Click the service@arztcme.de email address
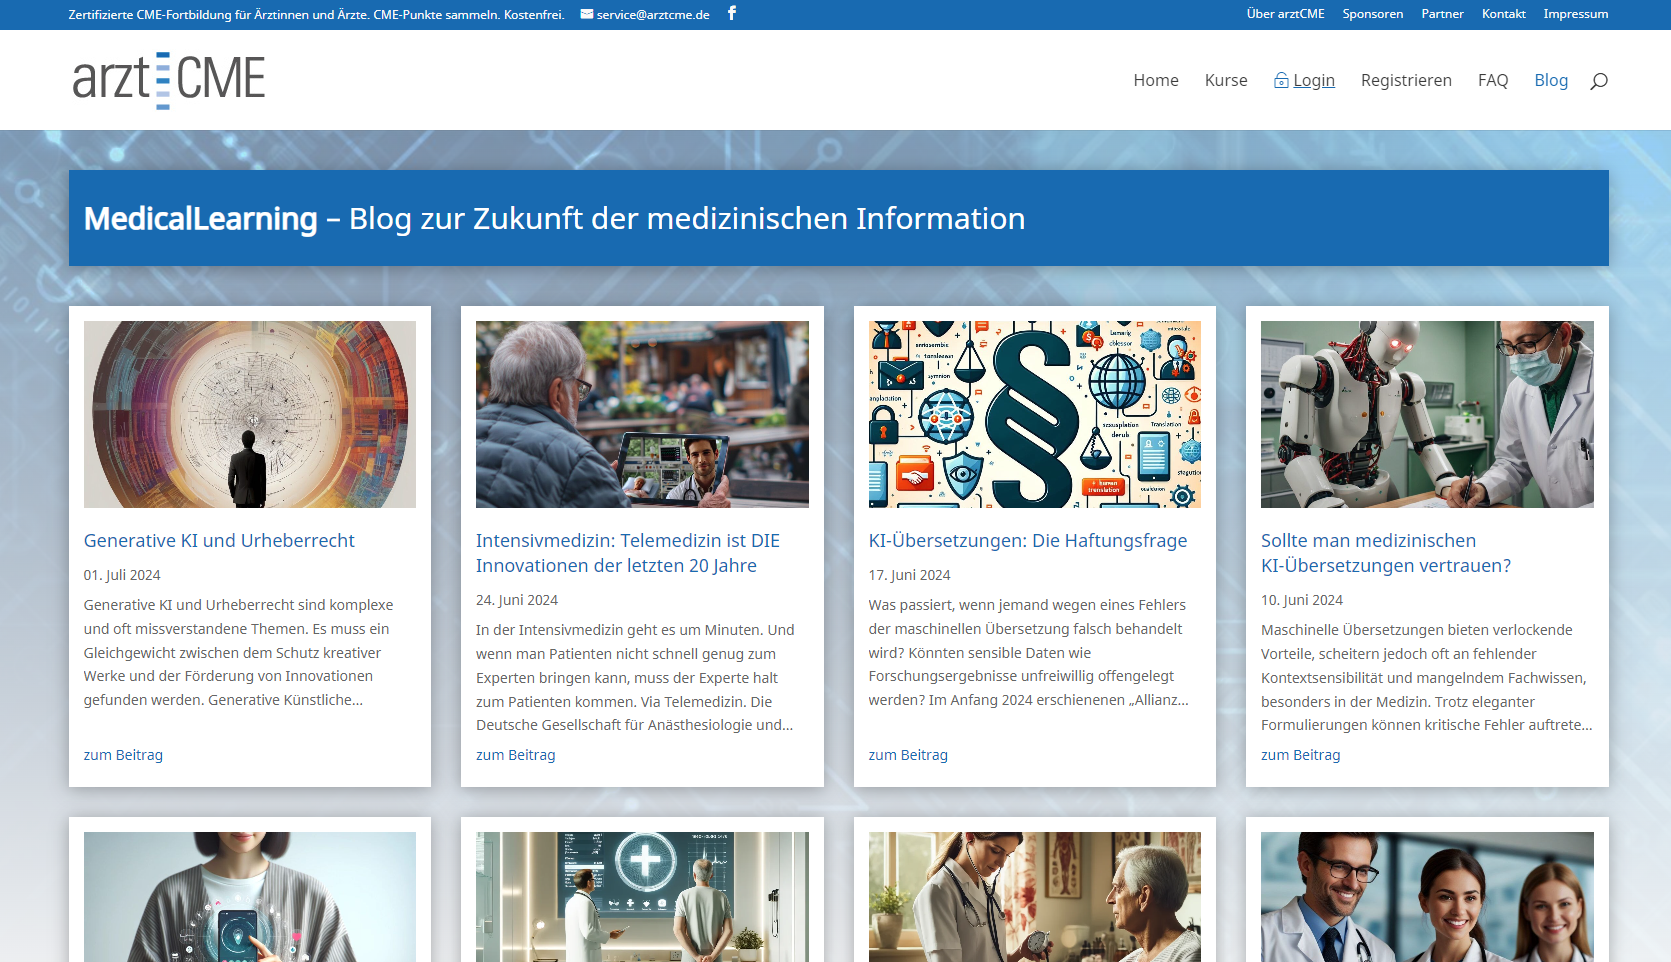1671x962 pixels. 653,14
